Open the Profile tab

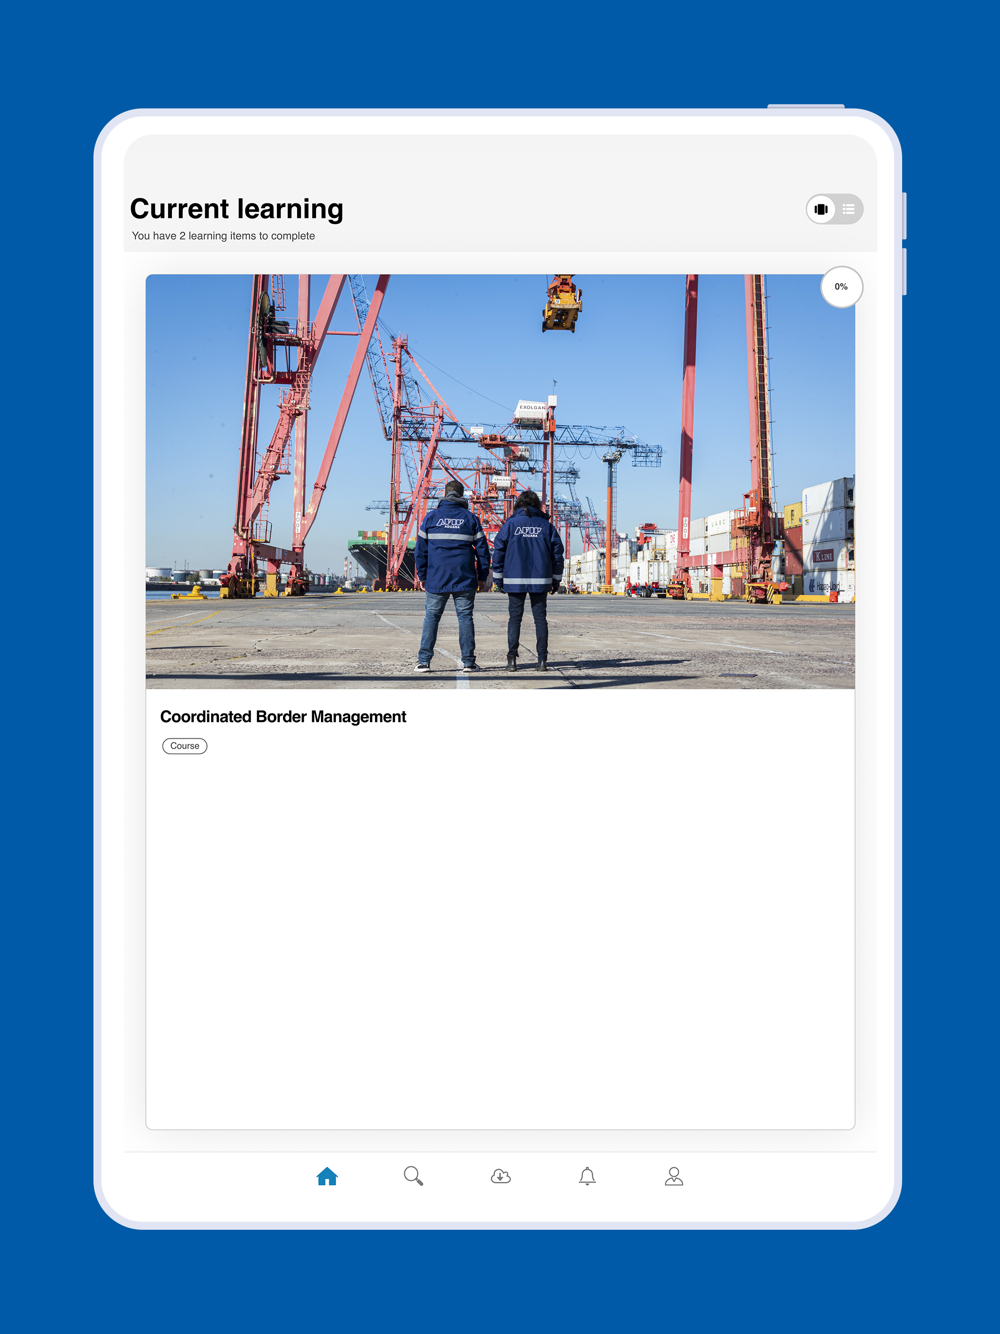coord(674,1176)
